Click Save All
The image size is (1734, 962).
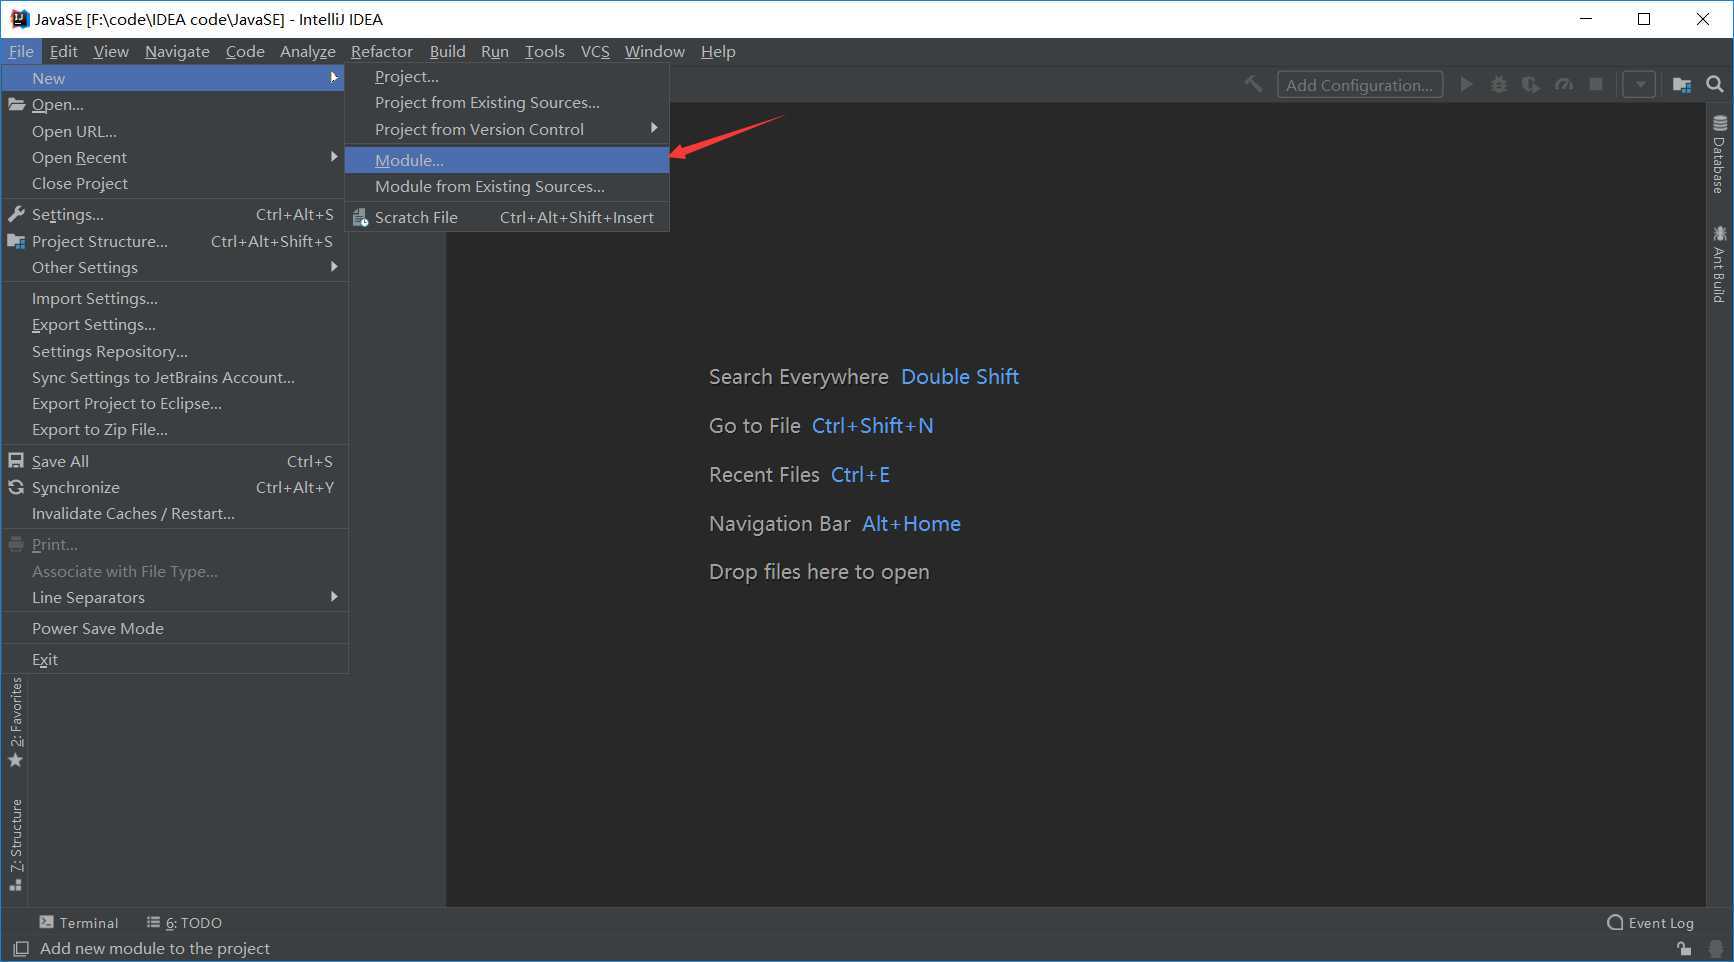(174, 461)
